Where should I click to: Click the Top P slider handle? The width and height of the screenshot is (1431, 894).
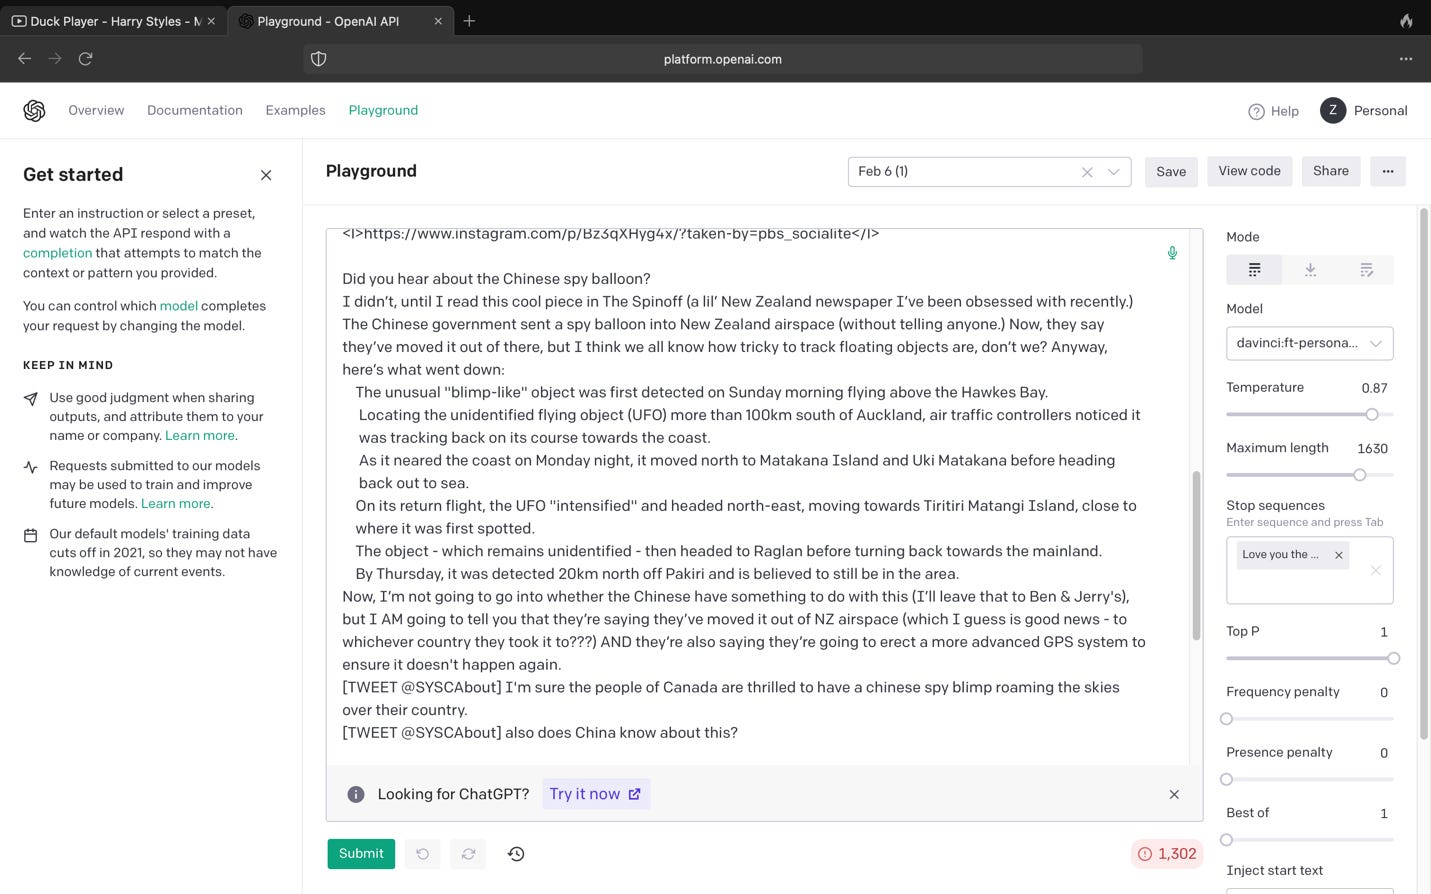1393,658
